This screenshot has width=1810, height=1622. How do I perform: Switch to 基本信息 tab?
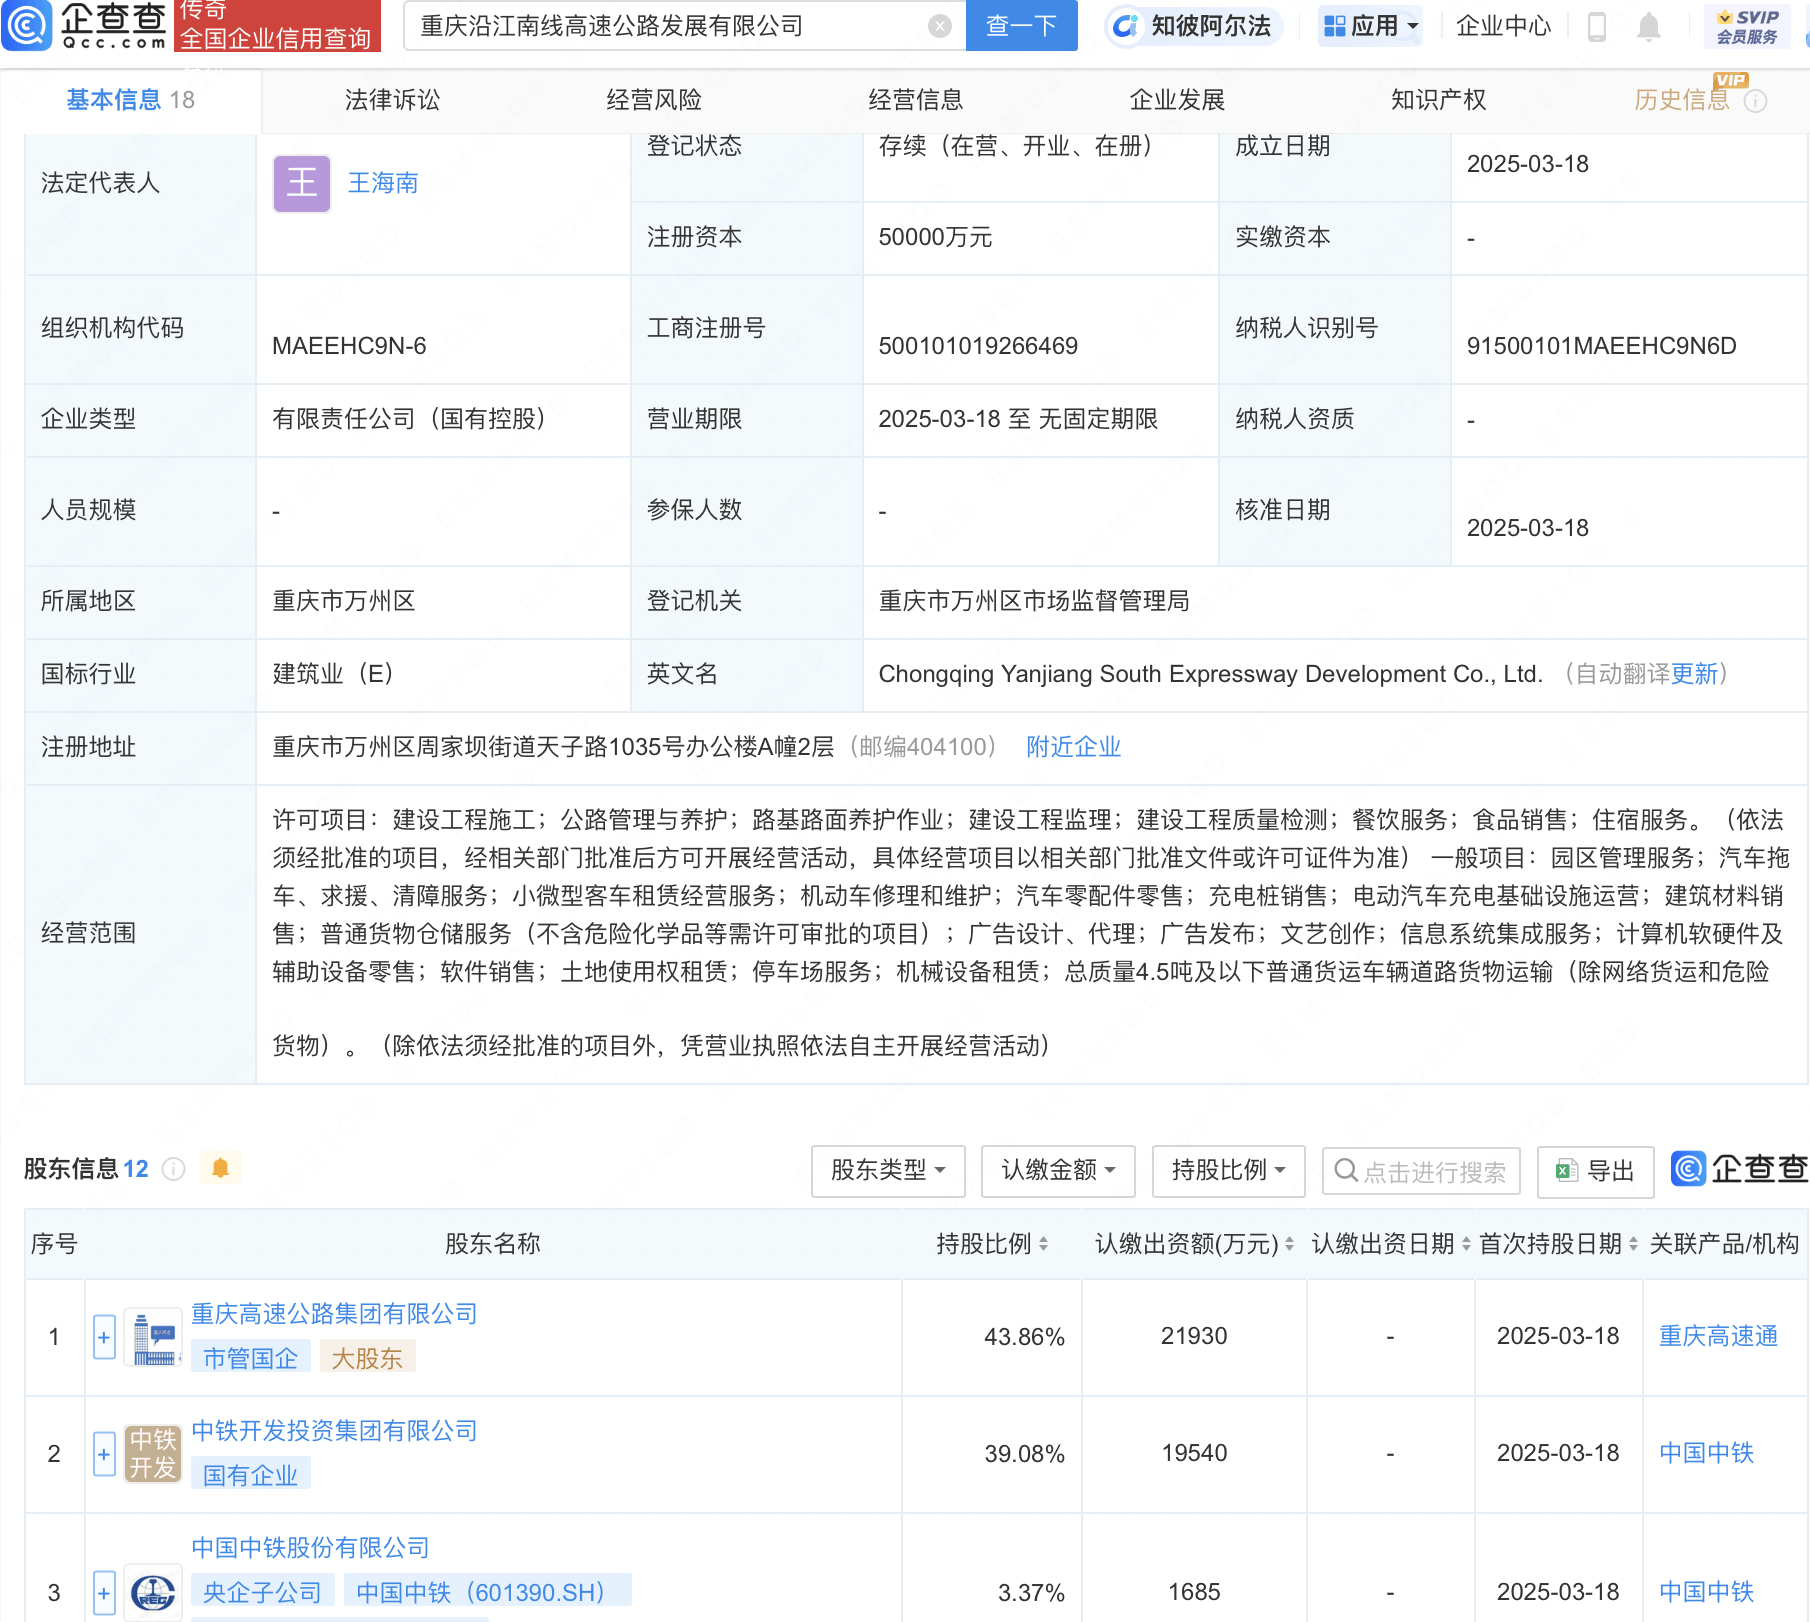point(130,100)
